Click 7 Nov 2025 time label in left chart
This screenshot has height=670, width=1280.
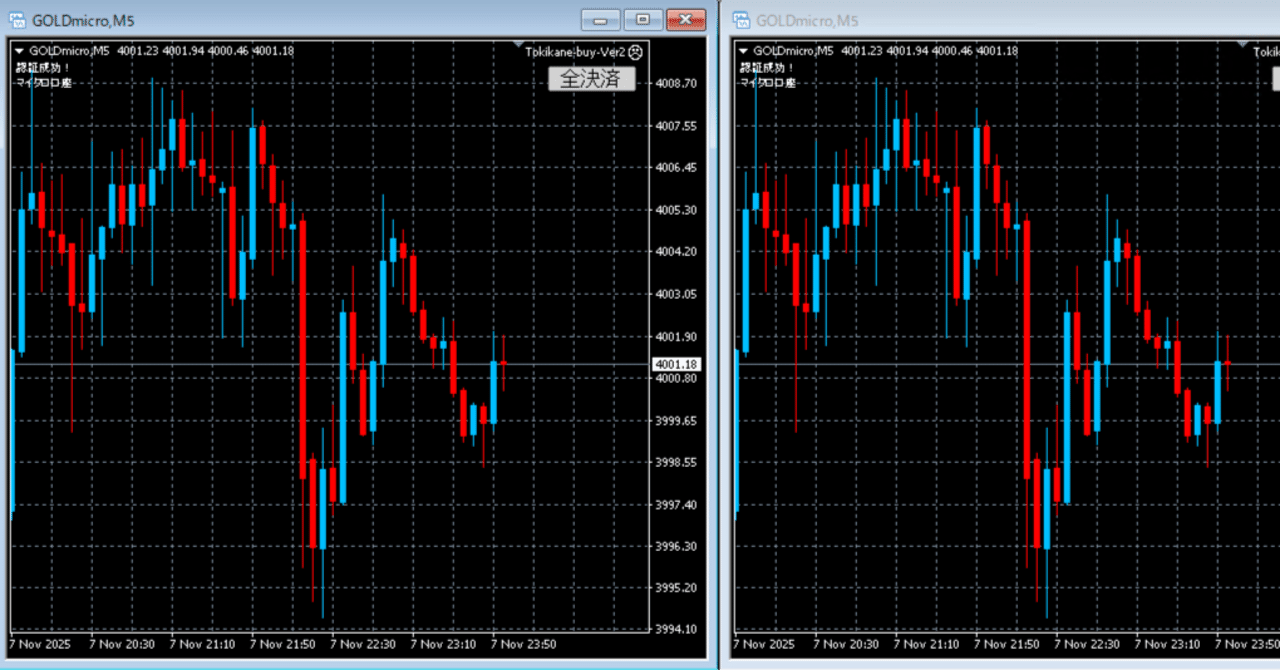(x=40, y=645)
